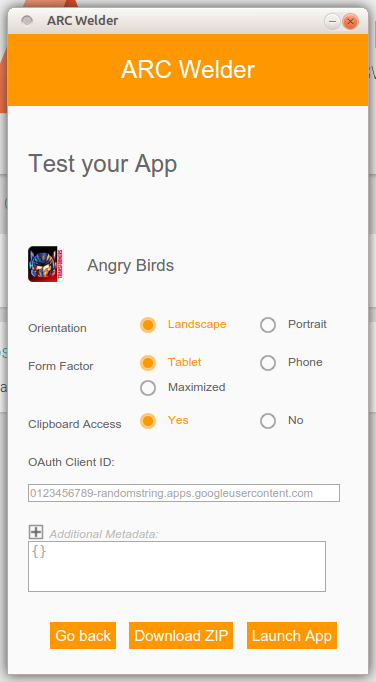Screen dimensions: 376x682
Task: Click the Angry Birds app name
Action: [x=131, y=265]
